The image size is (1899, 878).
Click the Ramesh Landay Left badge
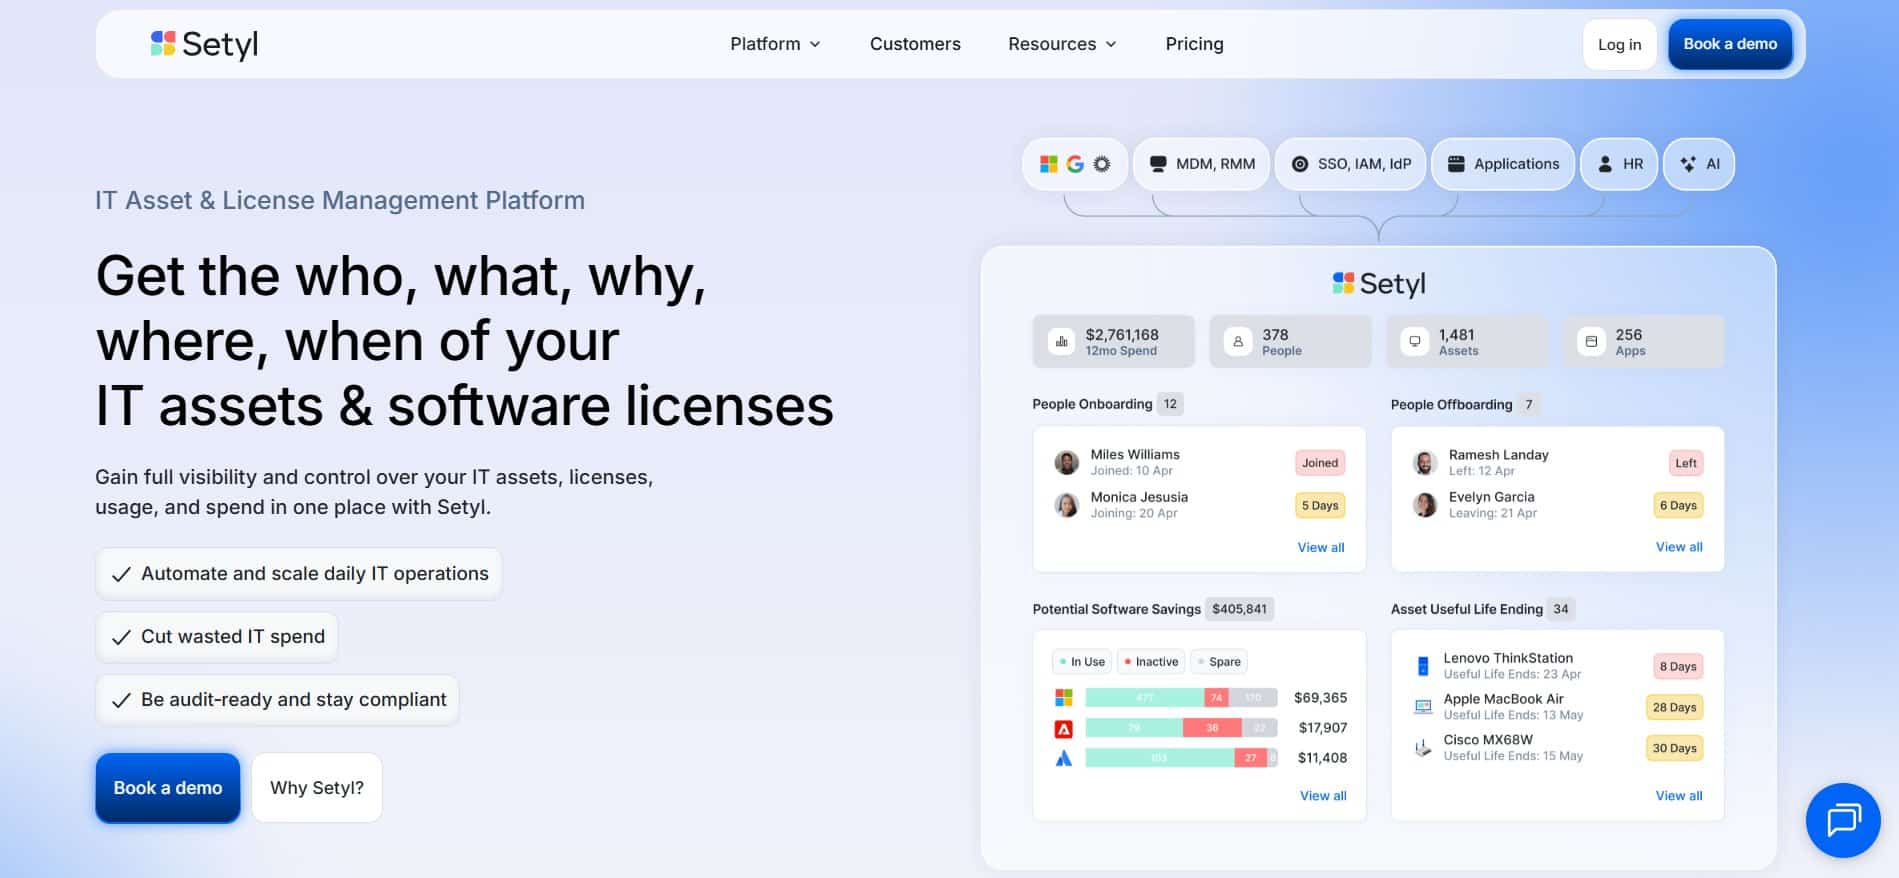1686,463
